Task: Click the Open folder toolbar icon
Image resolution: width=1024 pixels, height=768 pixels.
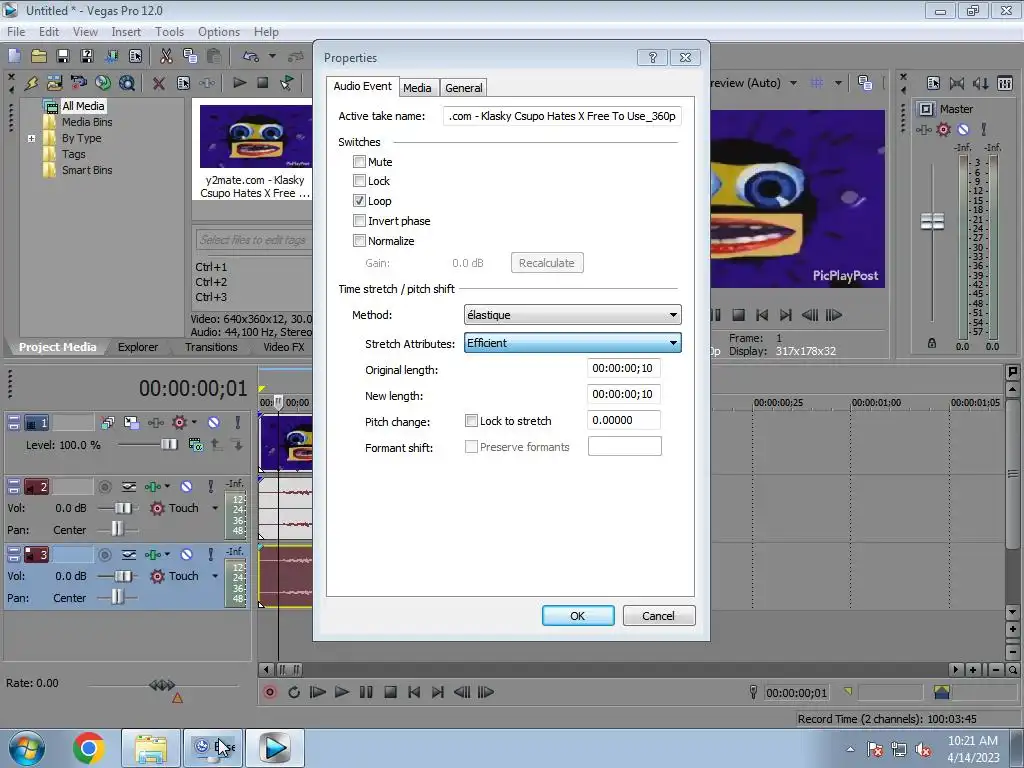Action: (x=39, y=57)
